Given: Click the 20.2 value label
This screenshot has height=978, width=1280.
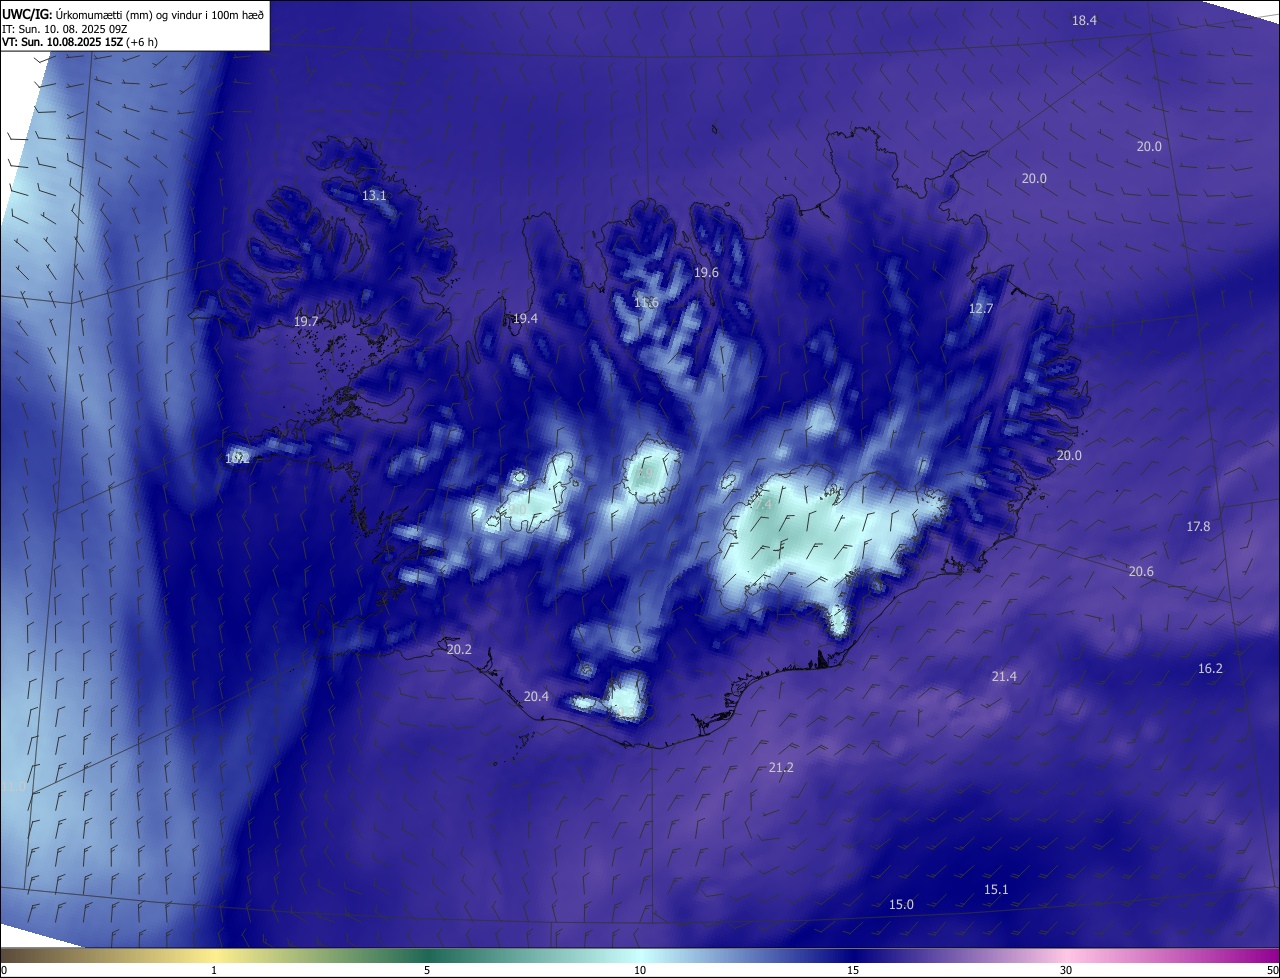Looking at the screenshot, I should click(x=459, y=650).
